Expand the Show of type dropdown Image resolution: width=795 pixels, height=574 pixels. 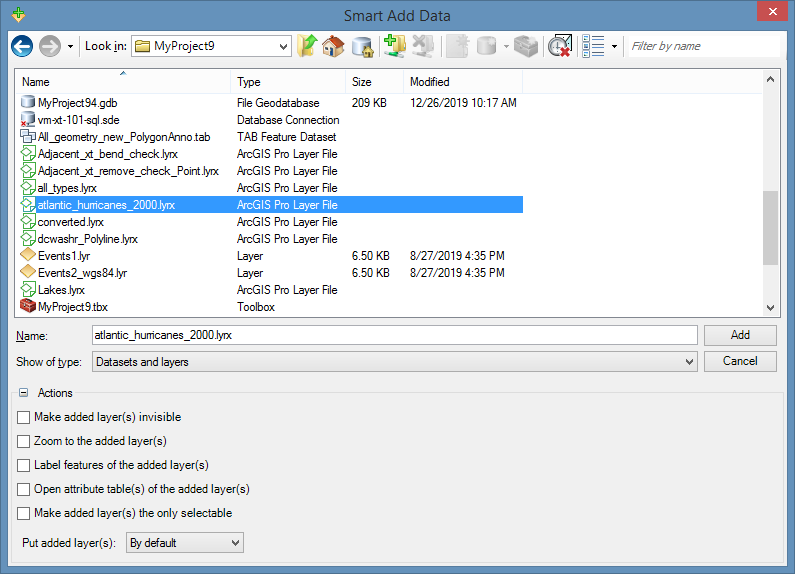[x=394, y=362]
